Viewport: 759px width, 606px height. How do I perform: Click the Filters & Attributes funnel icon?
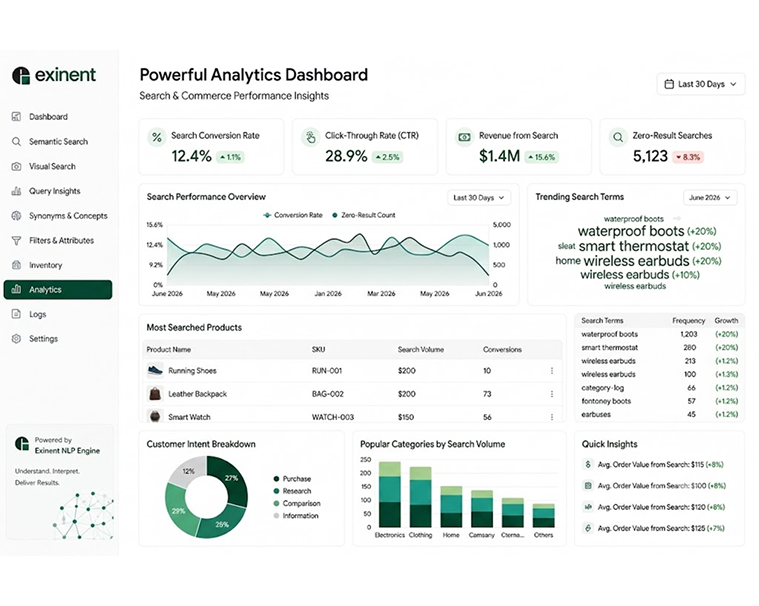click(16, 241)
